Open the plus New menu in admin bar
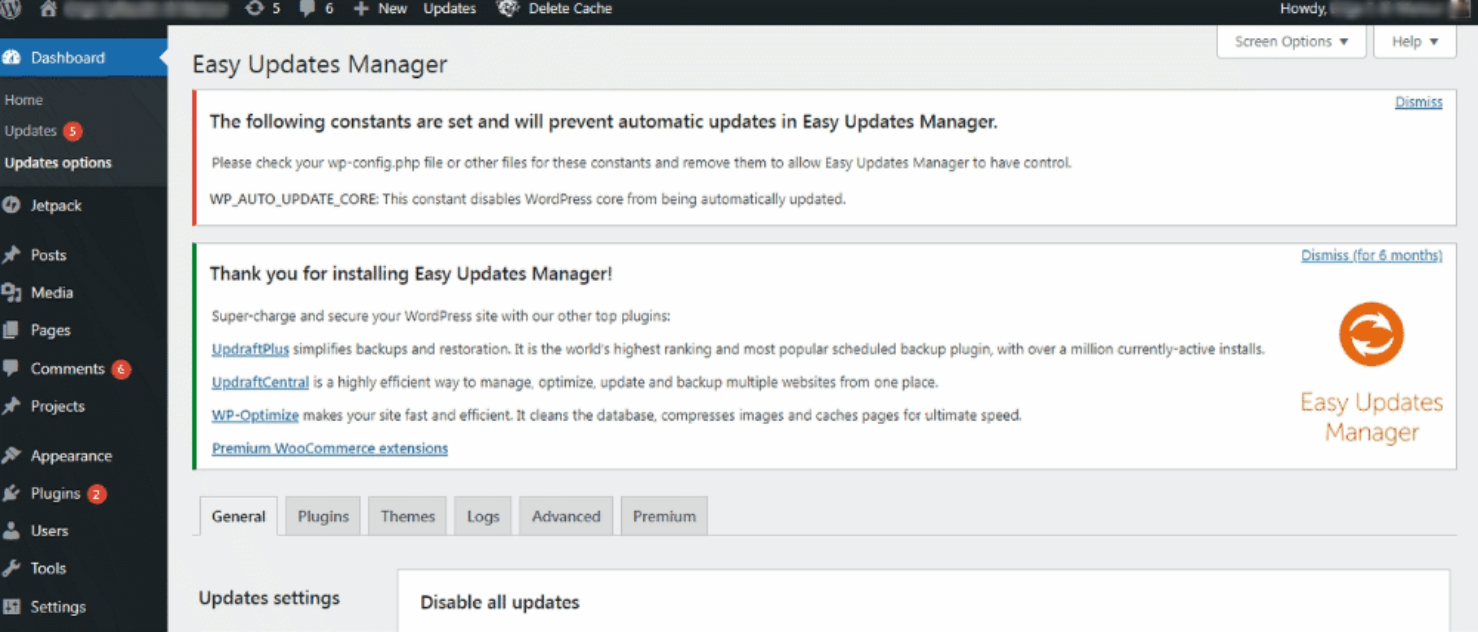 click(x=380, y=8)
